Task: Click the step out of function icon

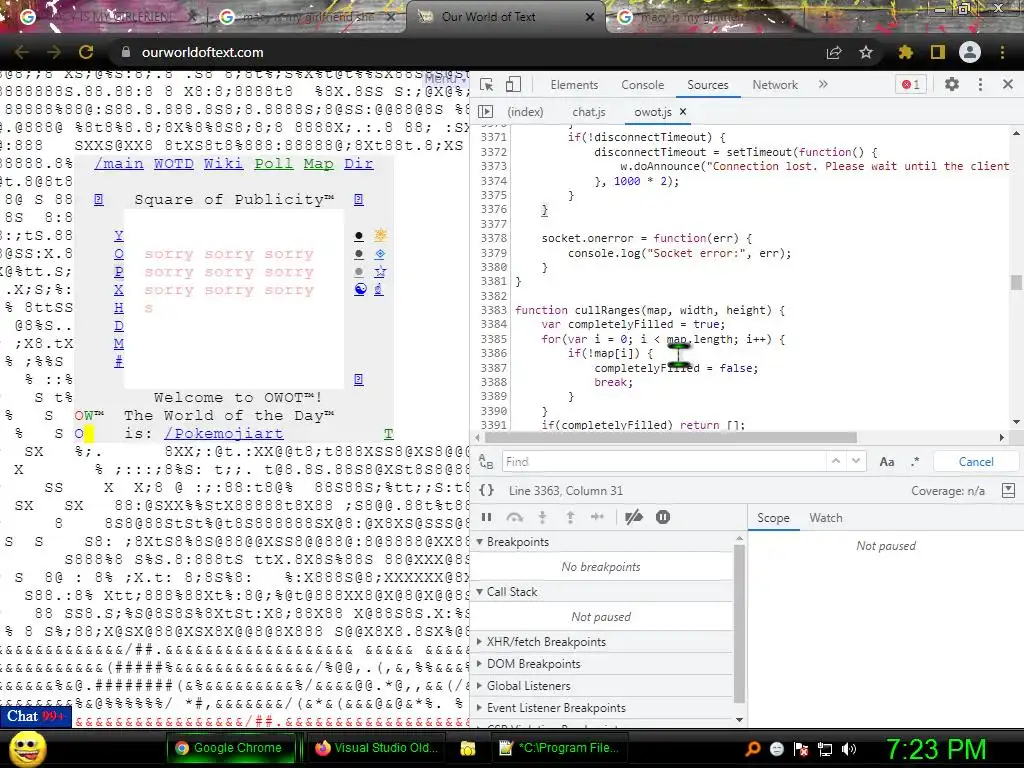Action: click(x=570, y=517)
